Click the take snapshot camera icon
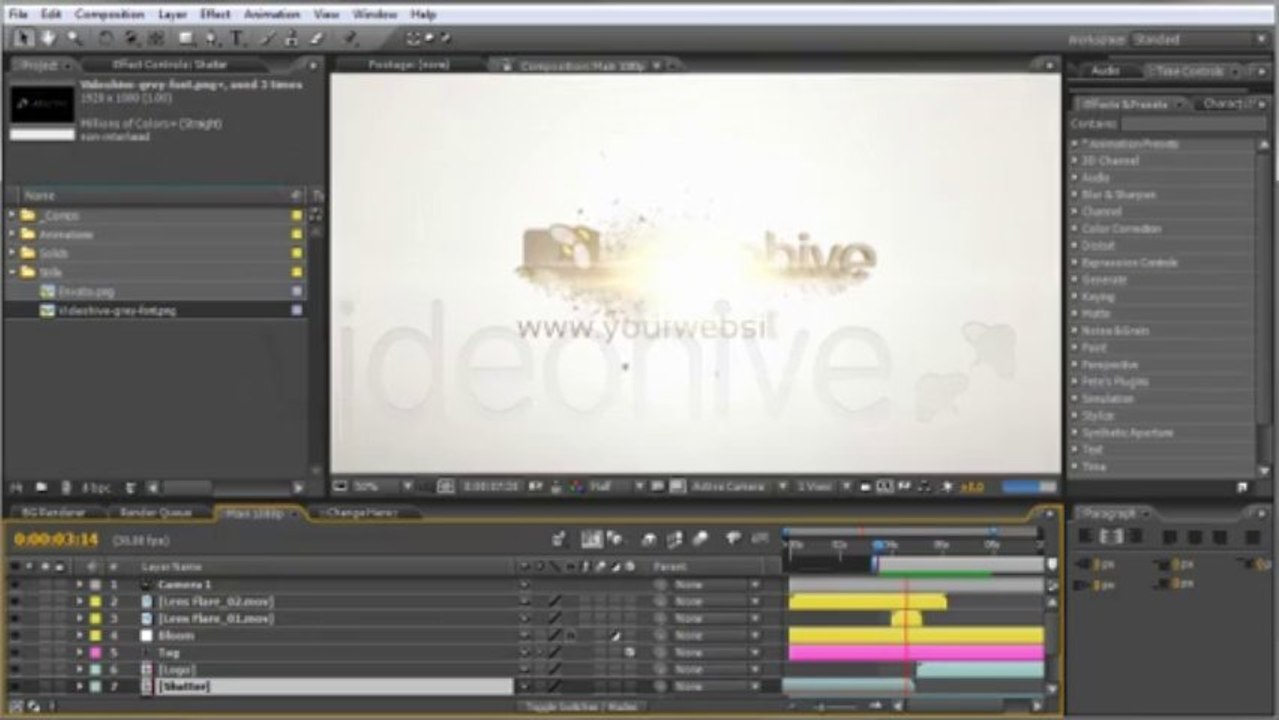 [537, 486]
